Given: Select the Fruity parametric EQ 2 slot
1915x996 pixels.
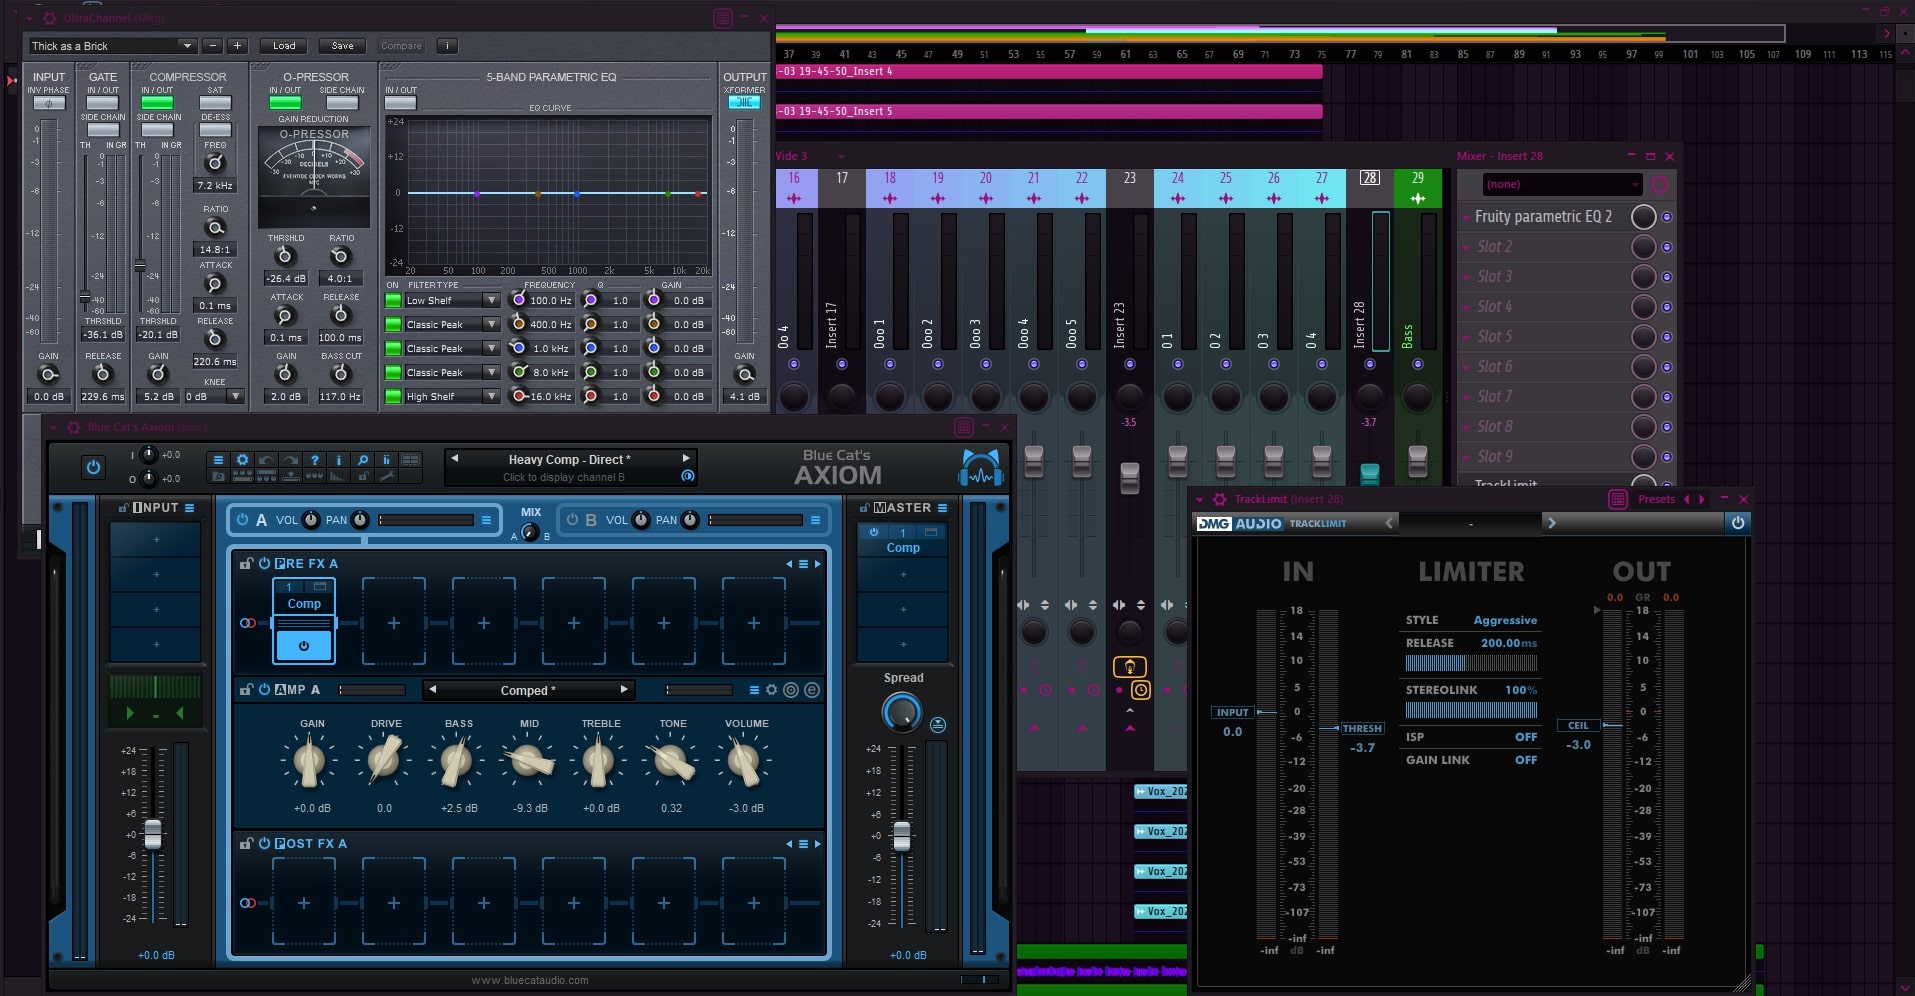Looking at the screenshot, I should pos(1543,217).
